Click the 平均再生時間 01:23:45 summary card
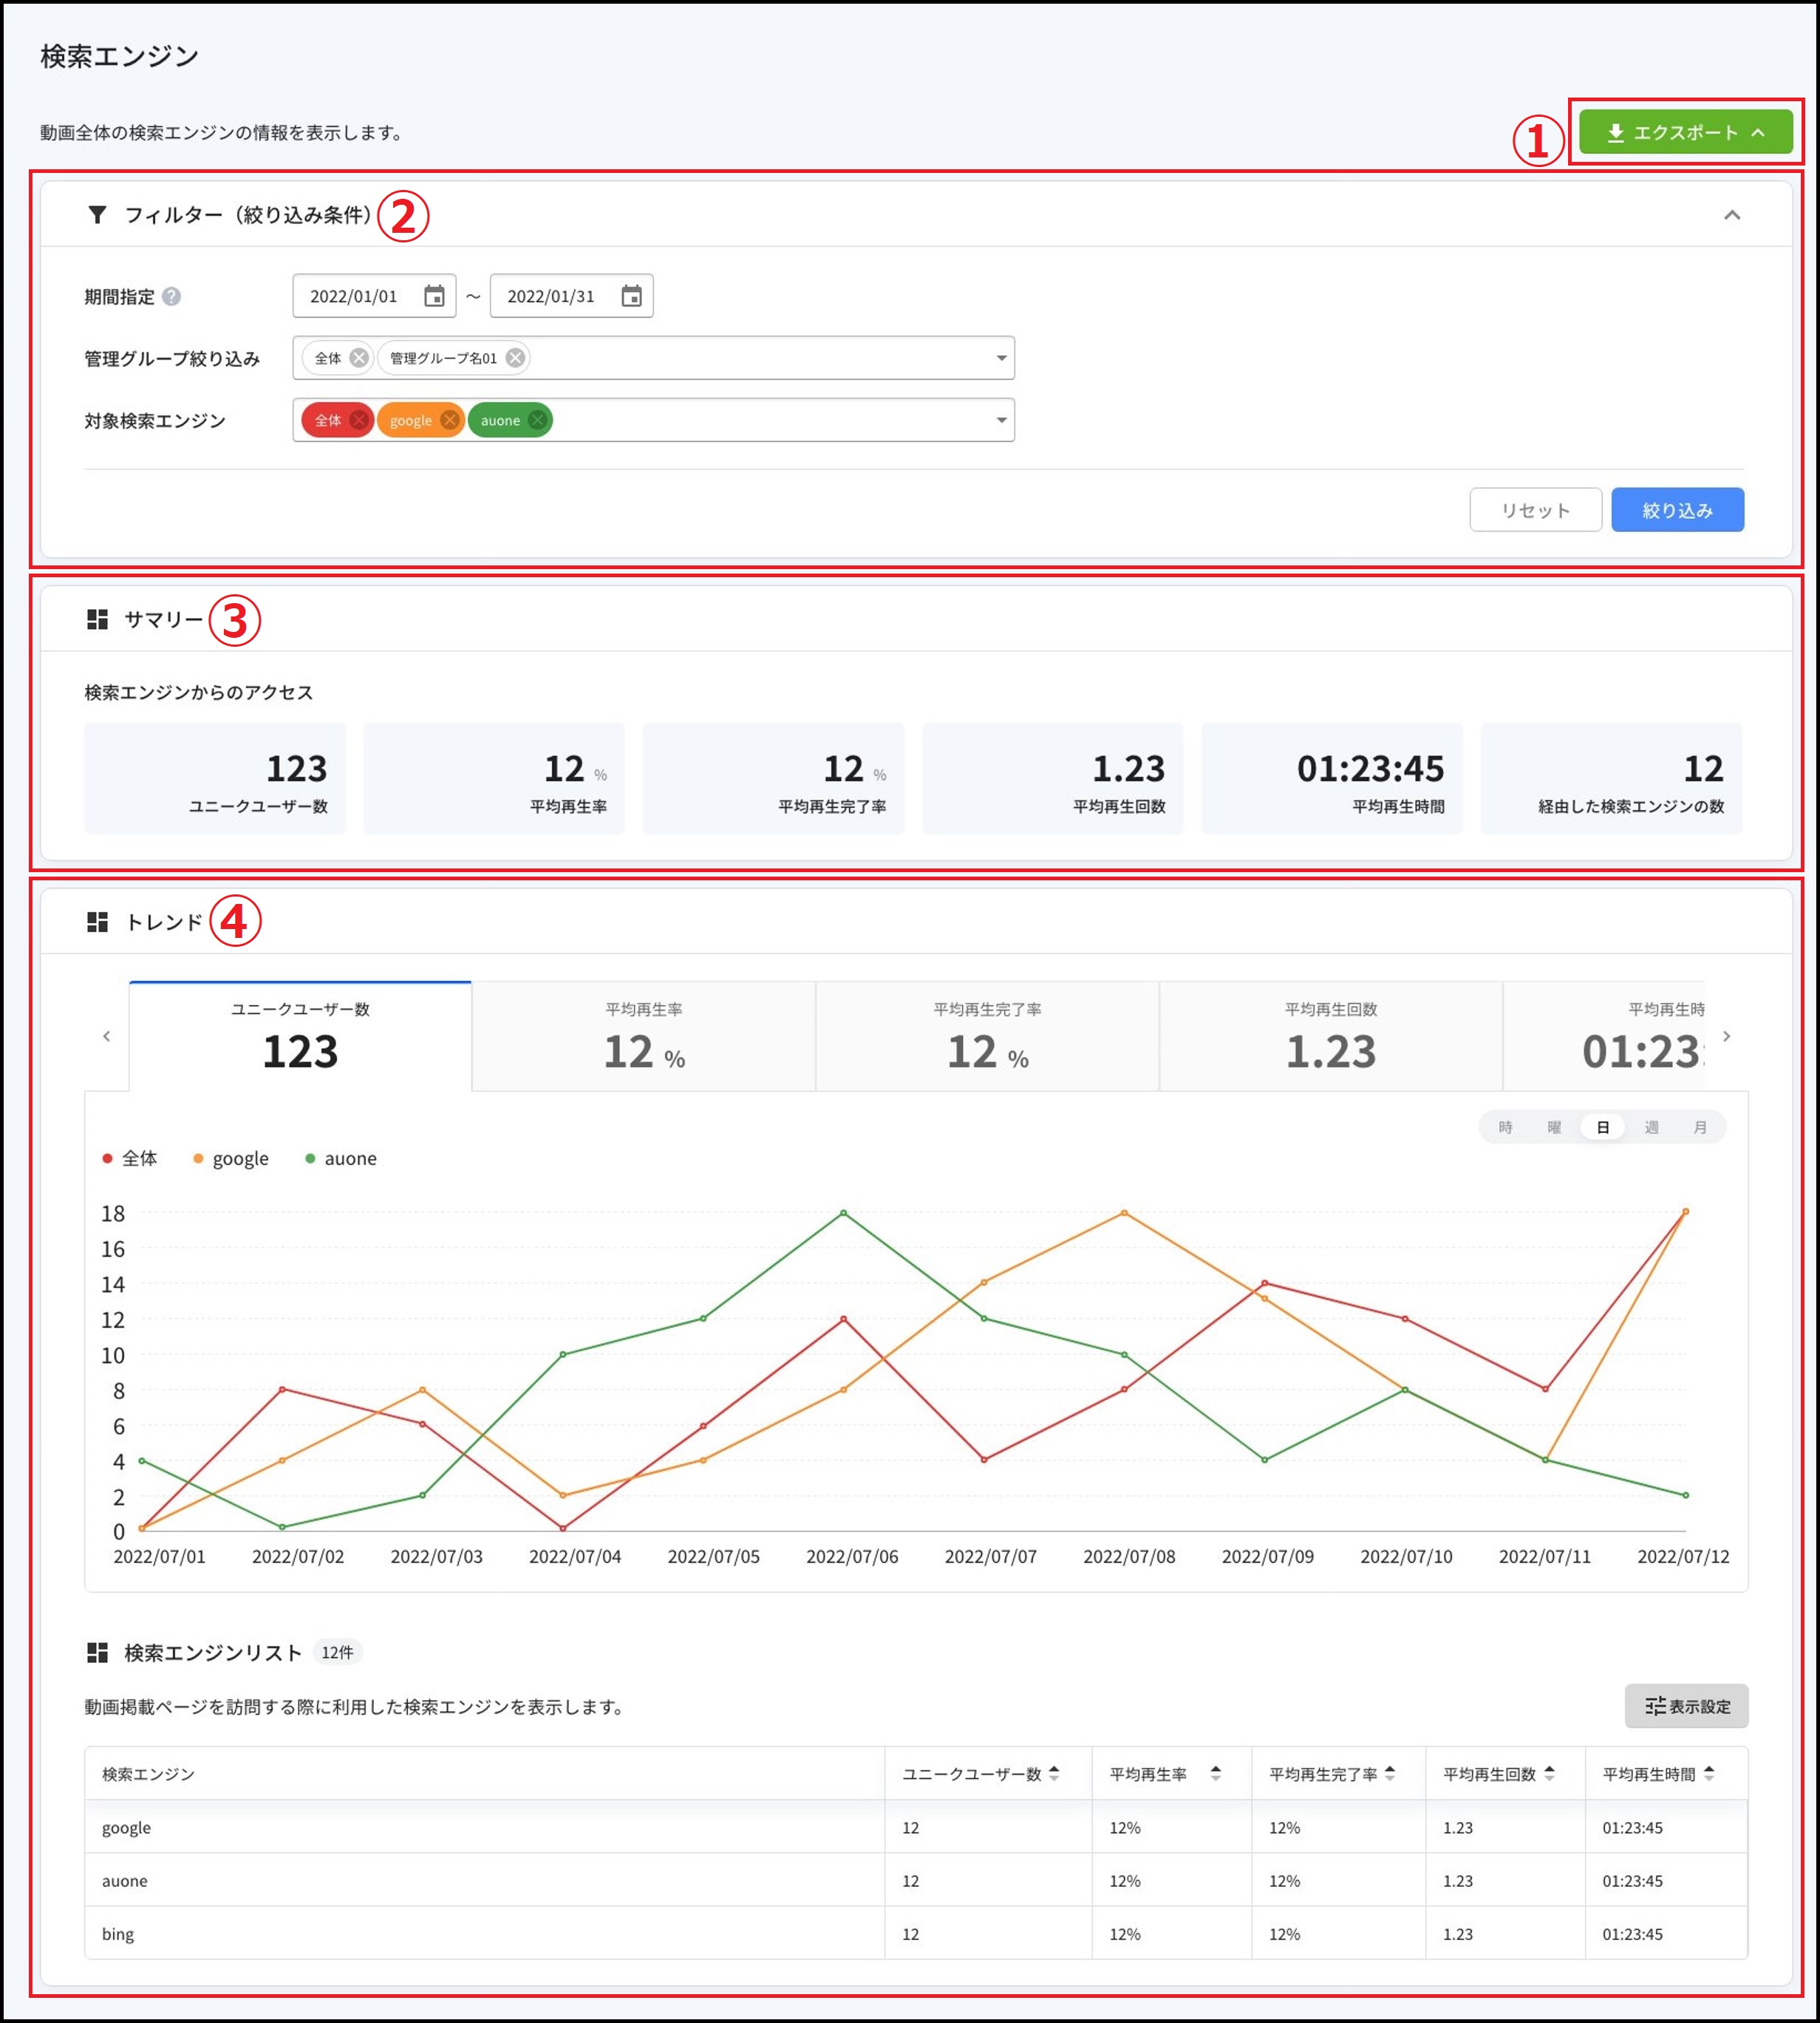The height and width of the screenshot is (2023, 1820). click(1332, 778)
